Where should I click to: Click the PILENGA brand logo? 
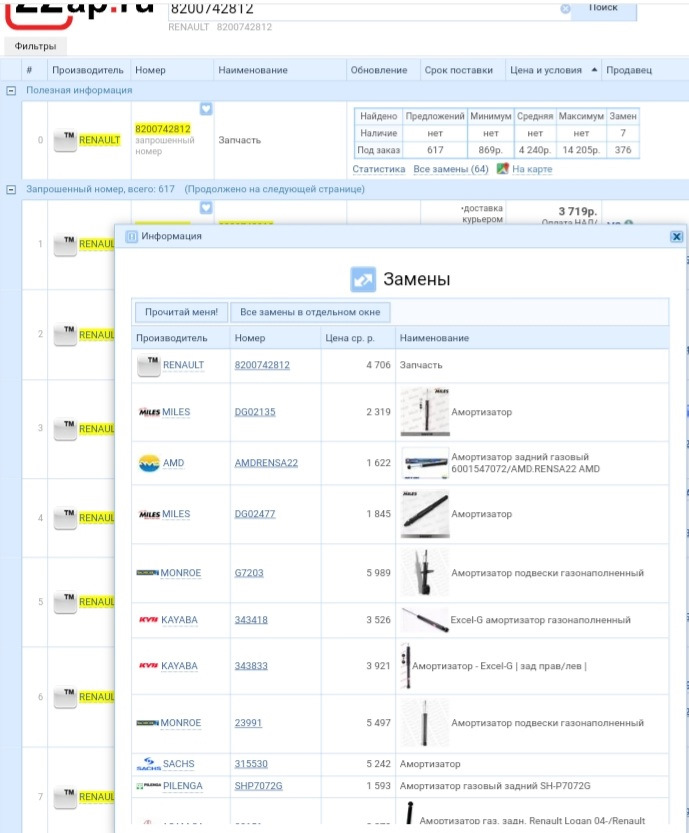pos(149,786)
